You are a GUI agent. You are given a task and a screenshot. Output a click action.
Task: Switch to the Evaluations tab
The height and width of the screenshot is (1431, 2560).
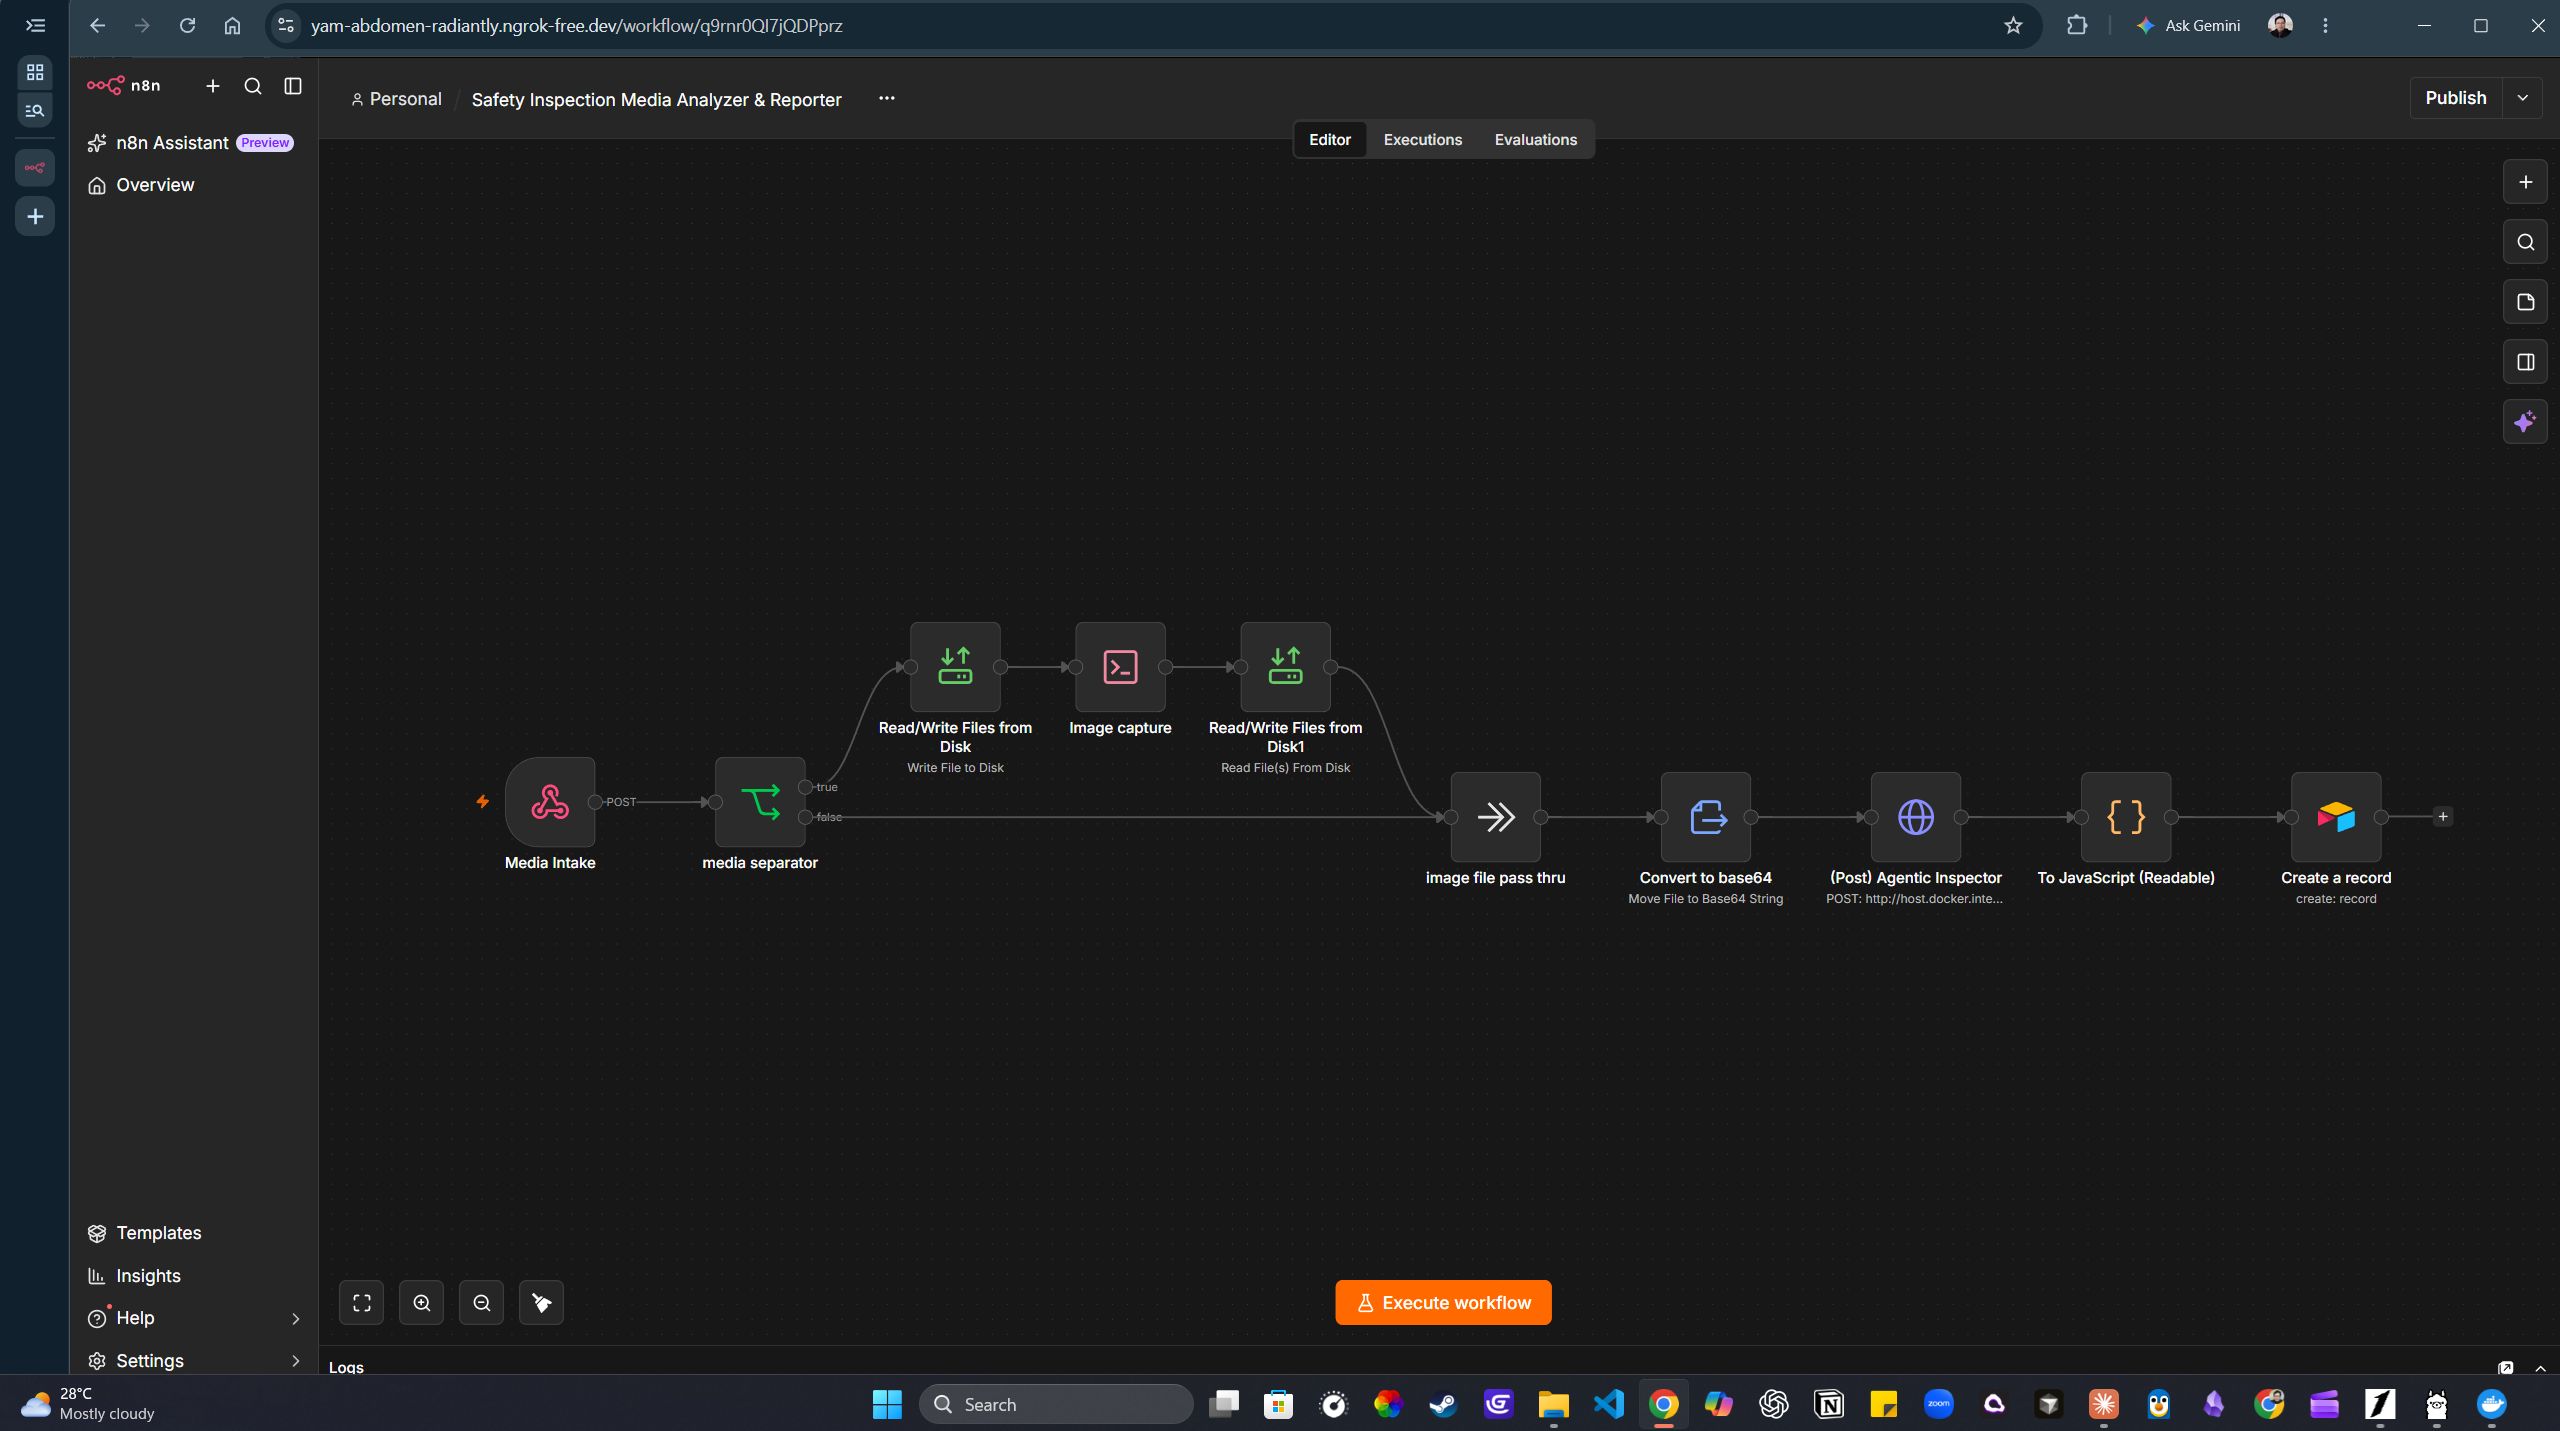coord(1535,140)
